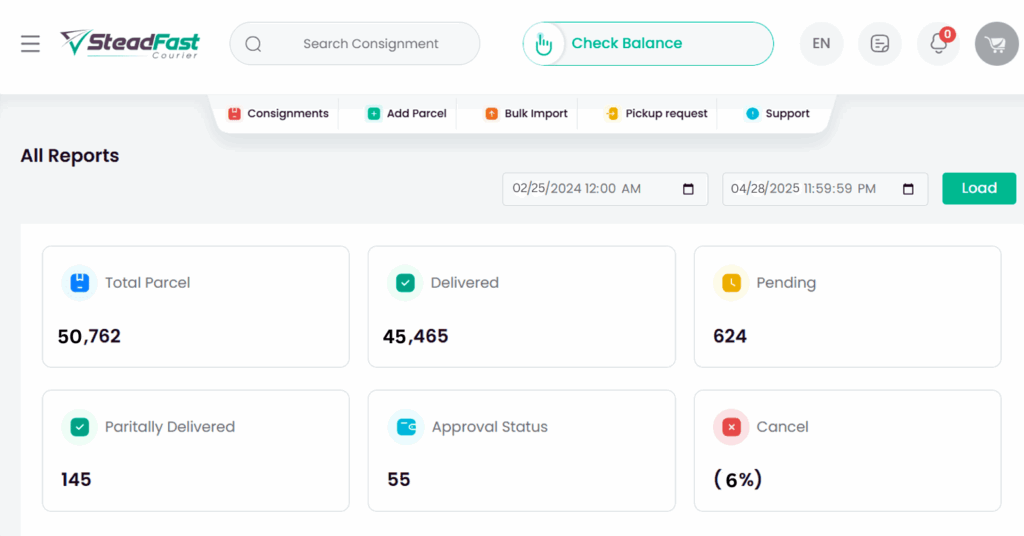Click the notification bell icon

[938, 44]
